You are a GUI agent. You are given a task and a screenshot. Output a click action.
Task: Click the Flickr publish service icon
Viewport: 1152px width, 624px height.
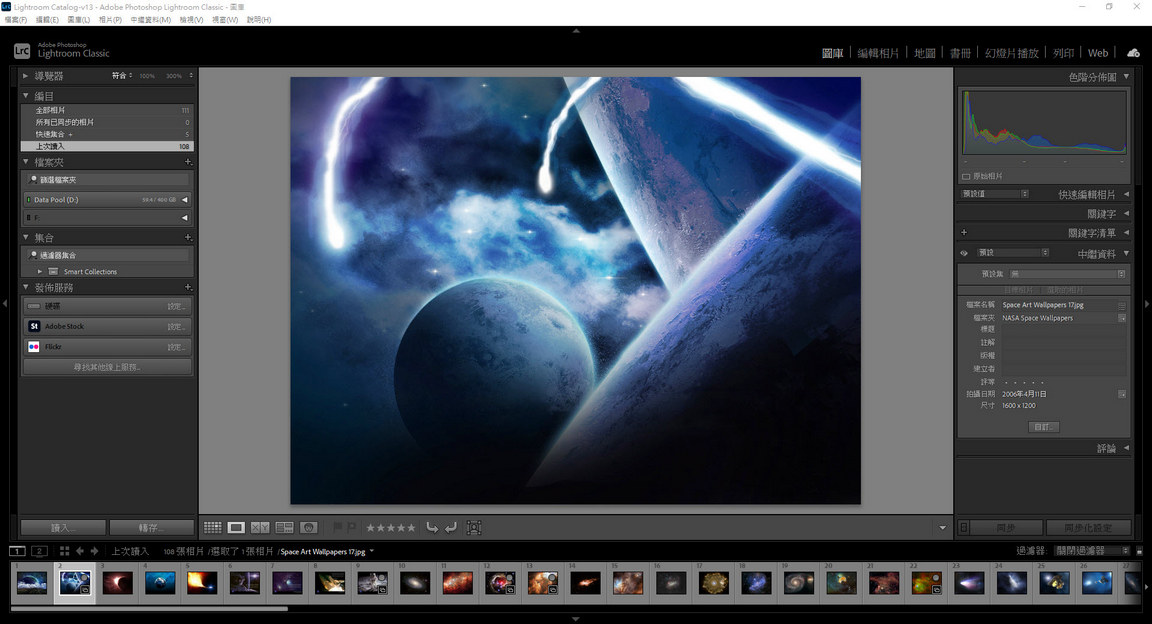click(32, 347)
